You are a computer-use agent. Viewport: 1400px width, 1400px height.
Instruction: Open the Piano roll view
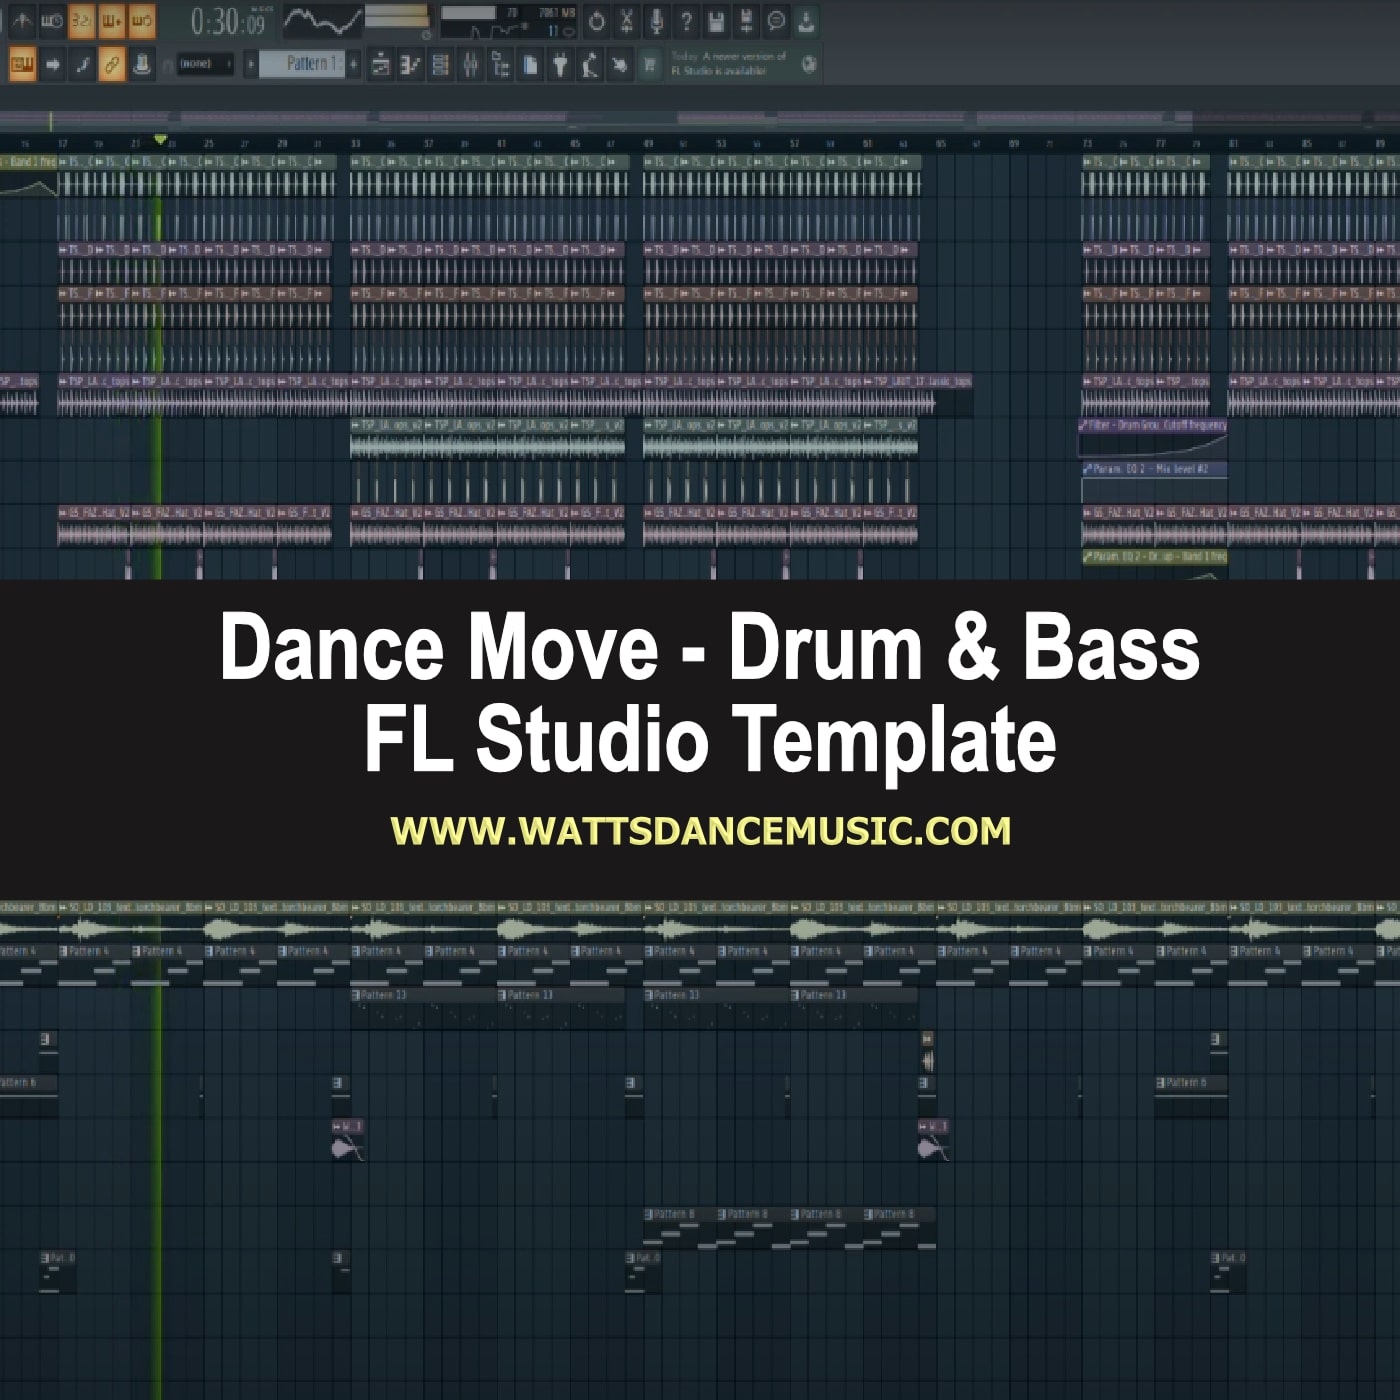(410, 66)
